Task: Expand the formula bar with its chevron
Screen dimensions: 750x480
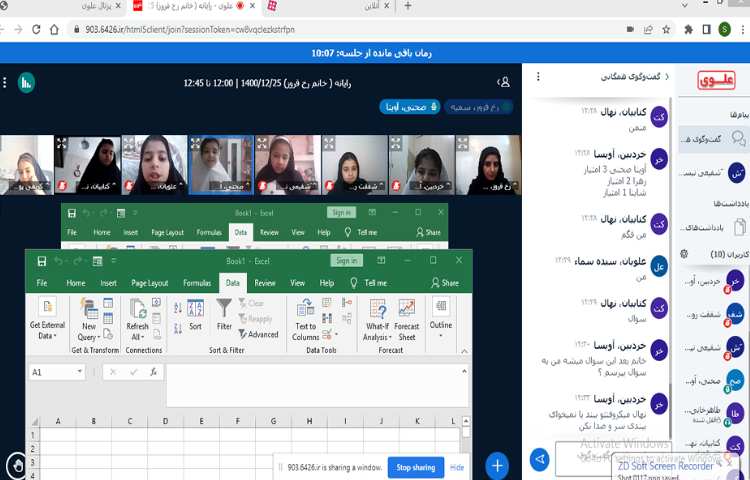Action: [464, 371]
